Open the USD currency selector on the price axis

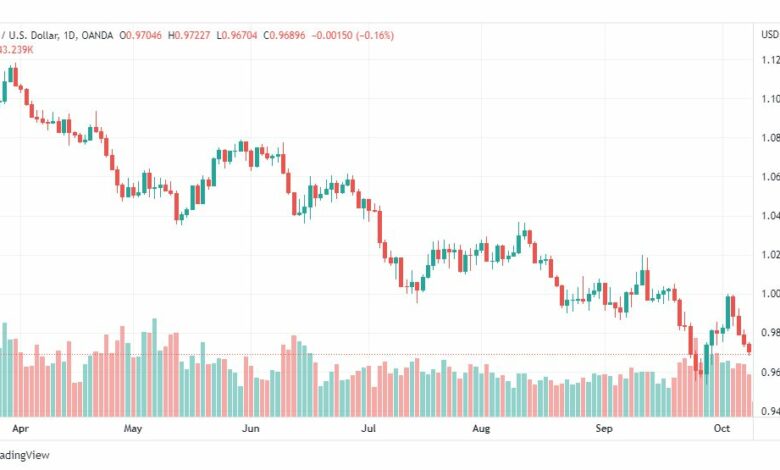770,34
